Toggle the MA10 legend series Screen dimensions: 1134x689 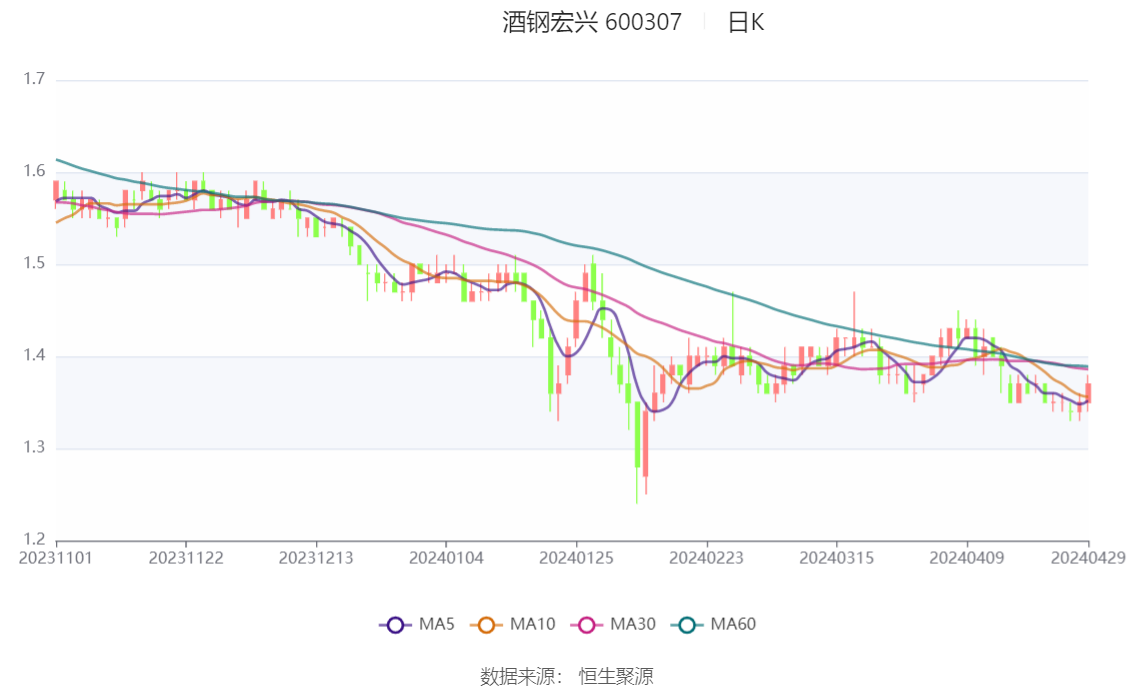point(513,624)
